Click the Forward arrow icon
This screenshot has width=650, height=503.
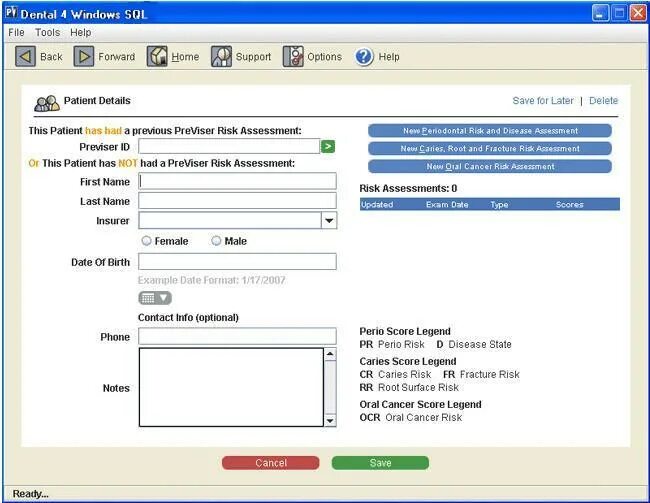point(84,56)
